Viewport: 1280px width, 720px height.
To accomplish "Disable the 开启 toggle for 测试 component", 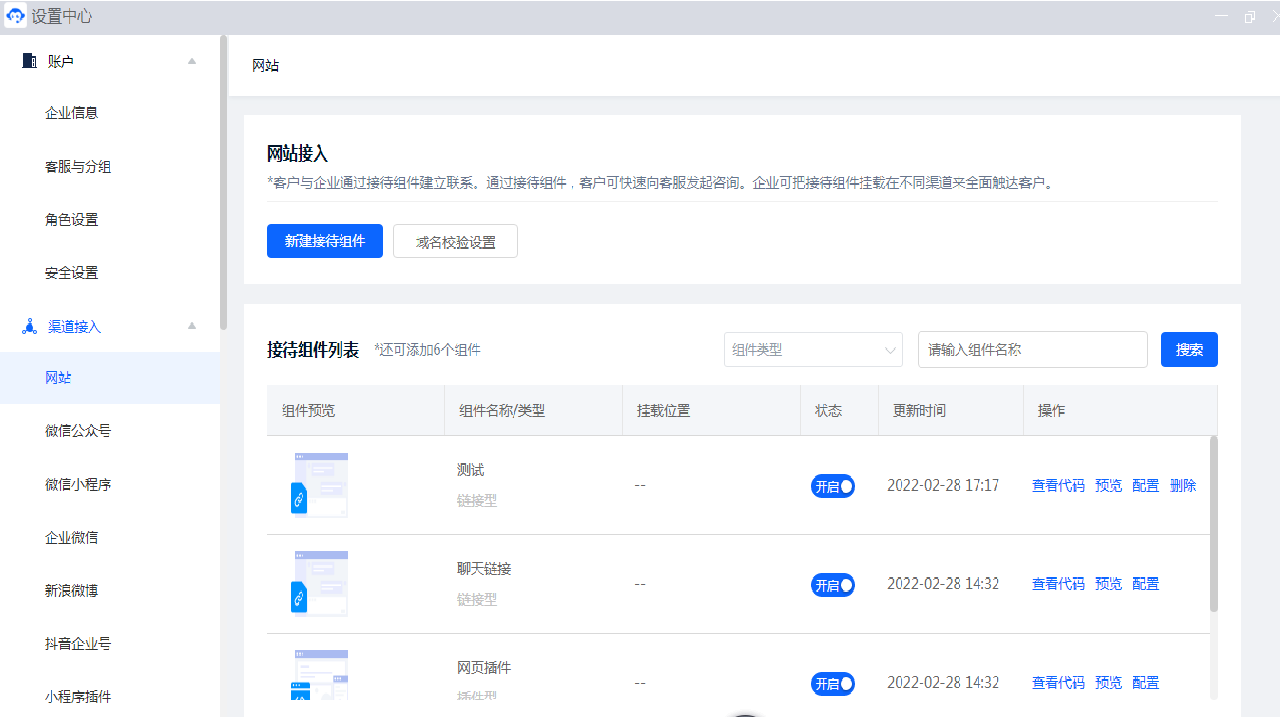I will (x=833, y=486).
